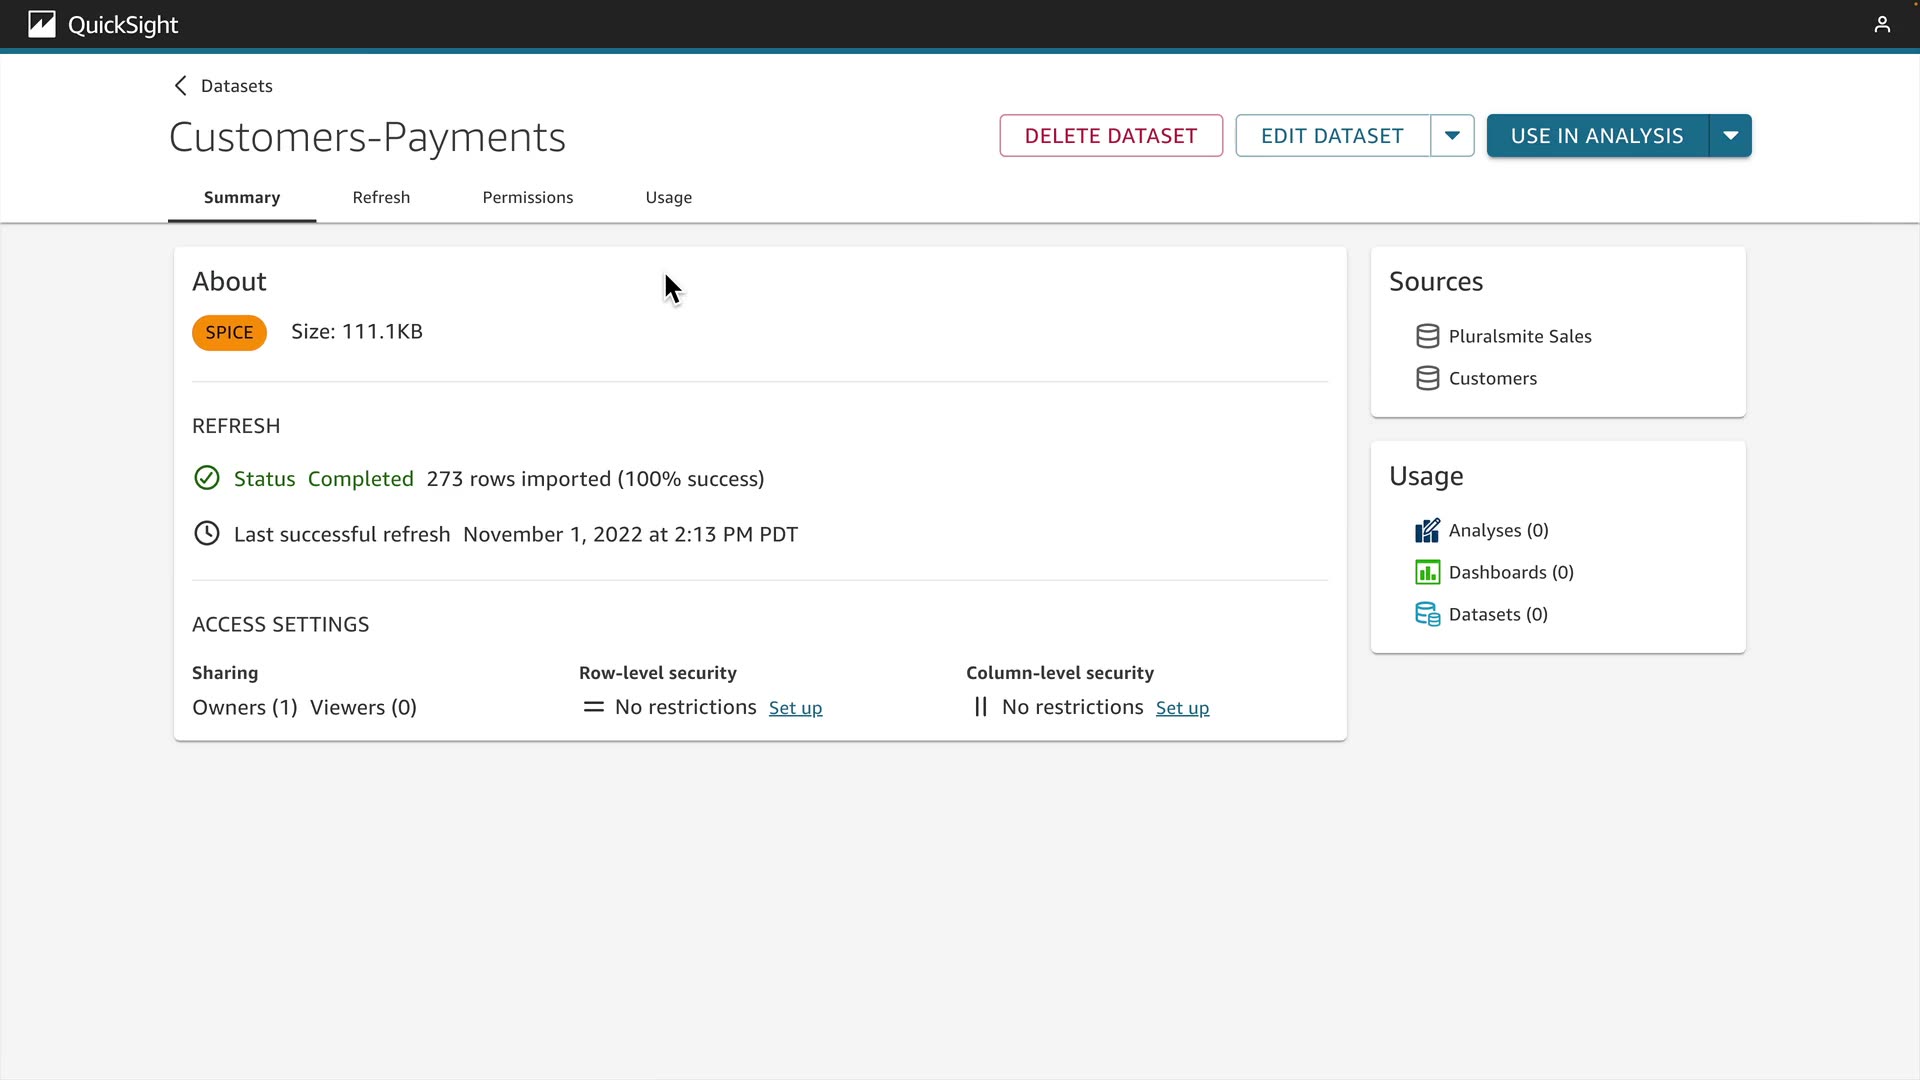Open the Permissions tab
Image resolution: width=1920 pixels, height=1080 pixels.
[x=527, y=197]
